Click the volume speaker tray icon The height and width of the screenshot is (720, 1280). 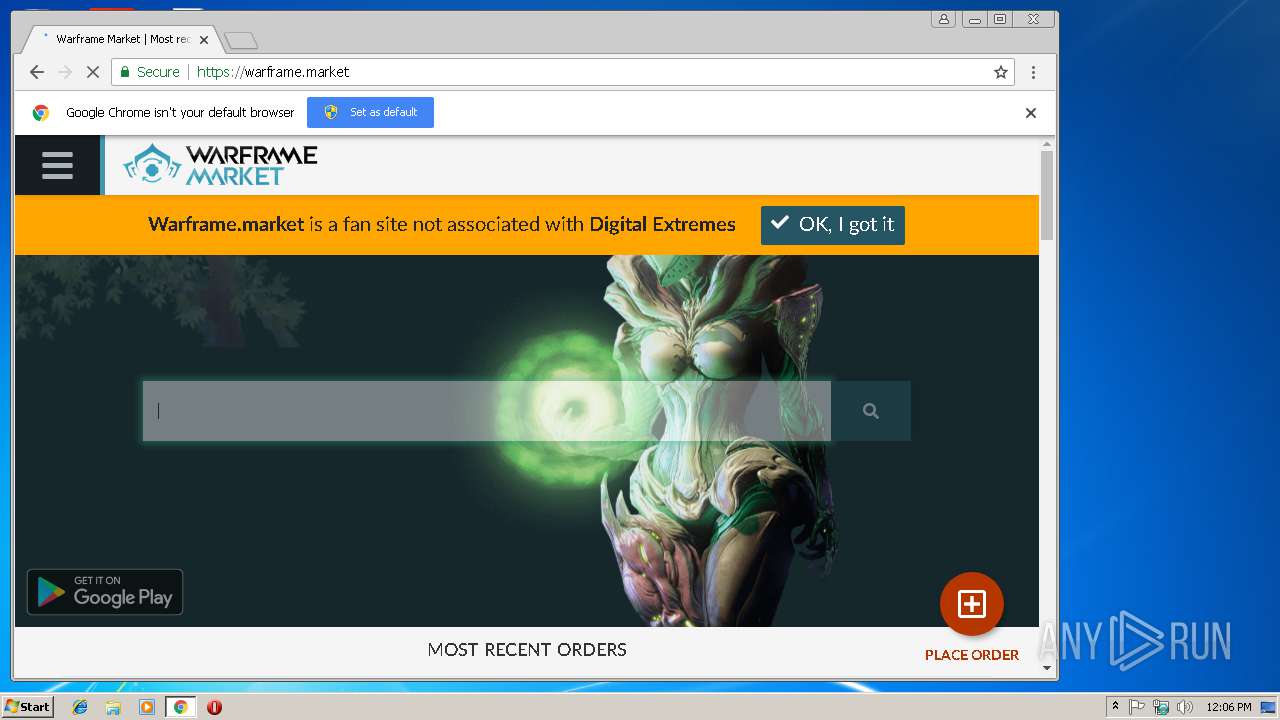click(1185, 707)
